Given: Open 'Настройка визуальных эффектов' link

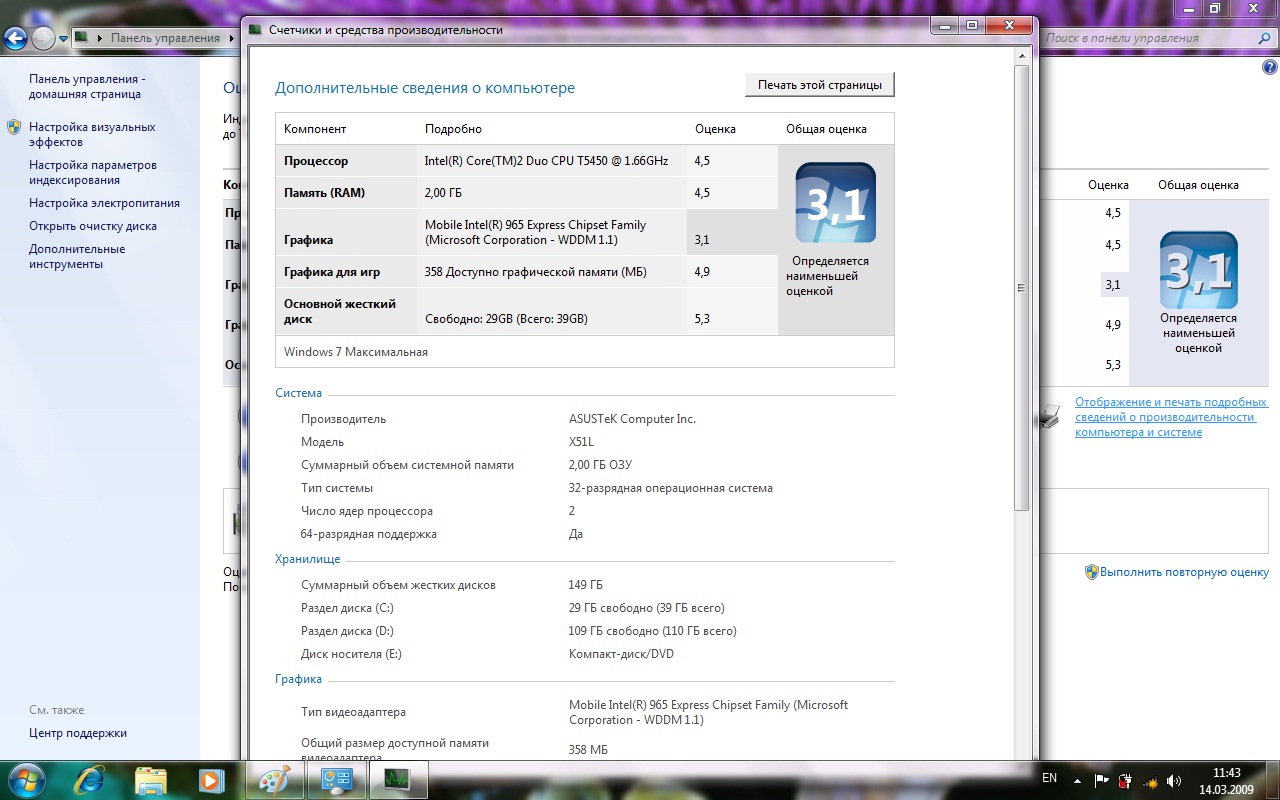Looking at the screenshot, I should (x=92, y=135).
